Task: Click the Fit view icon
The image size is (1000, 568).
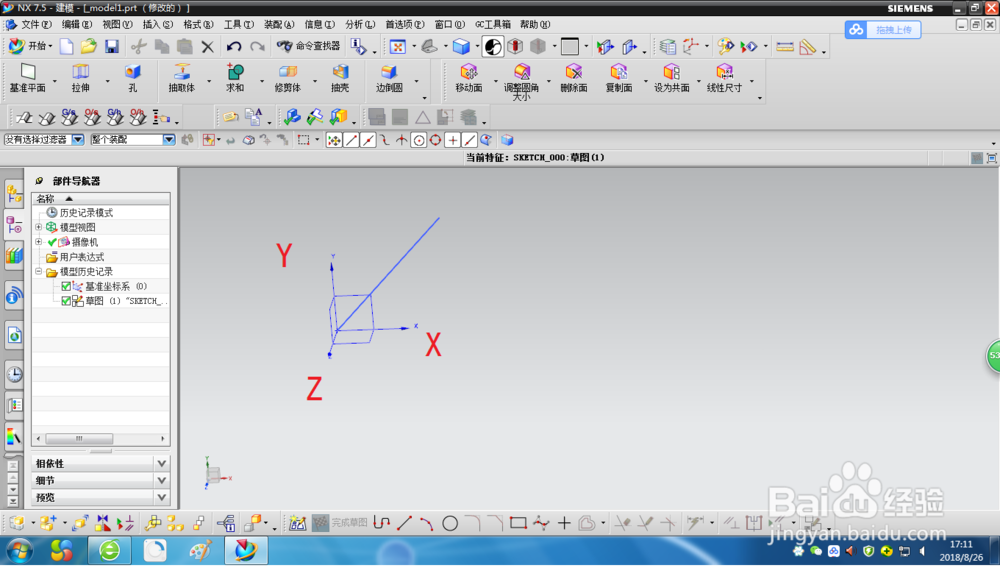Action: (x=398, y=47)
